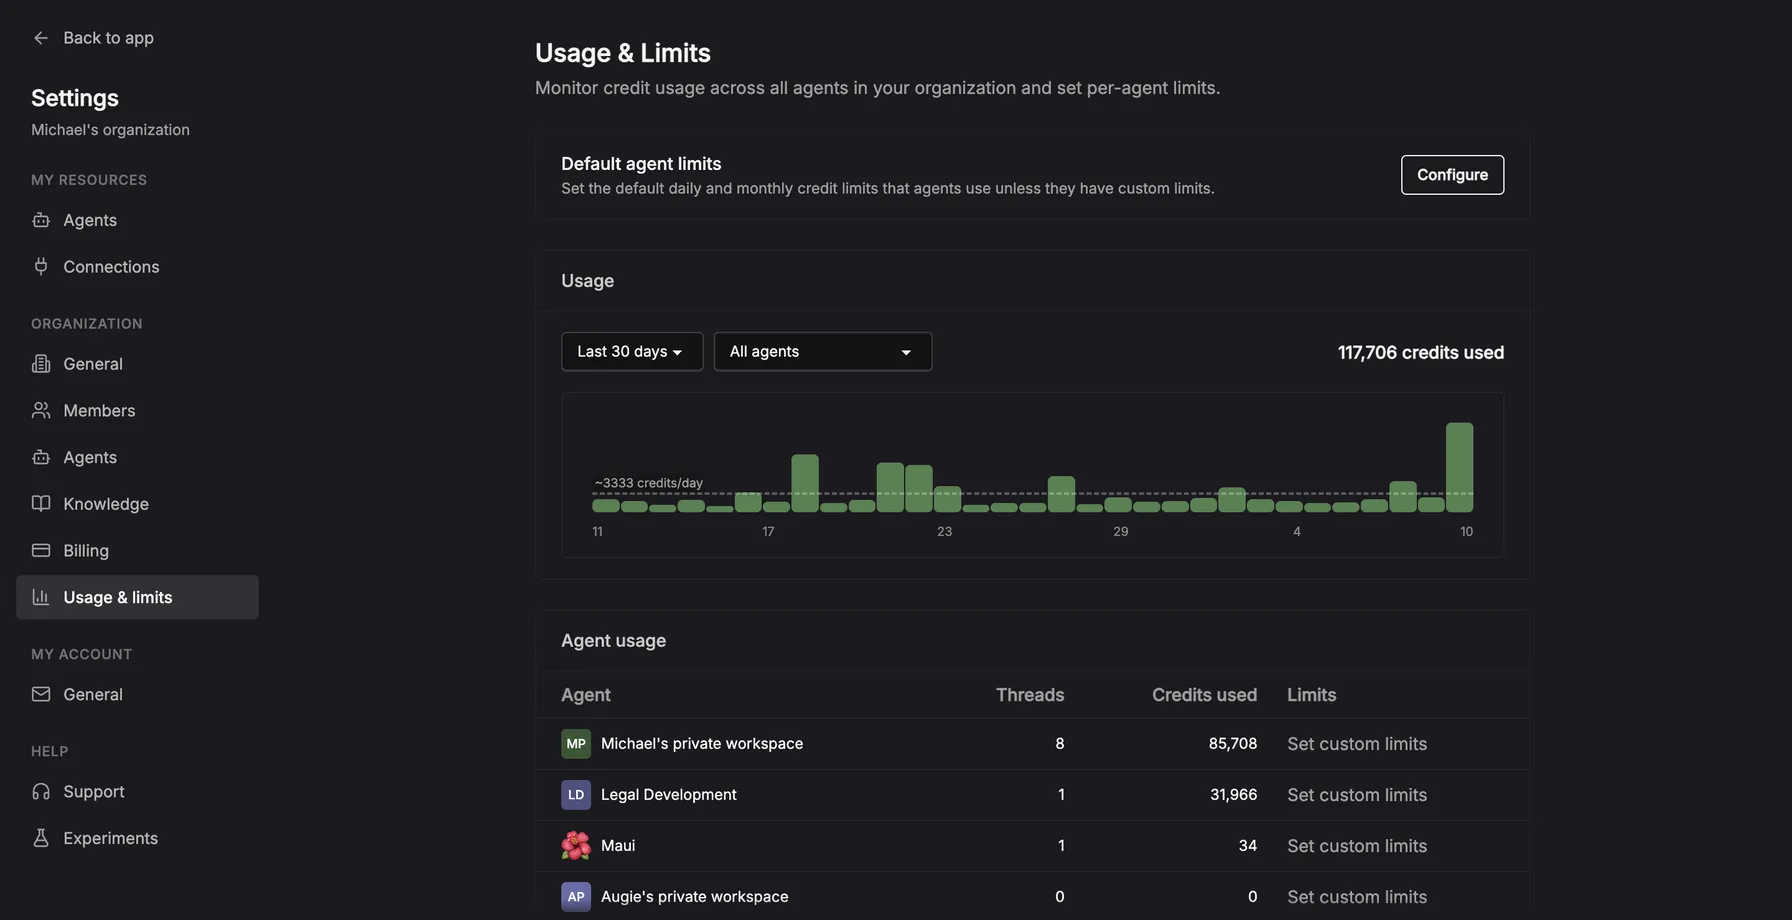Set custom limits for Maui
This screenshot has height=920, width=1792.
tap(1357, 846)
